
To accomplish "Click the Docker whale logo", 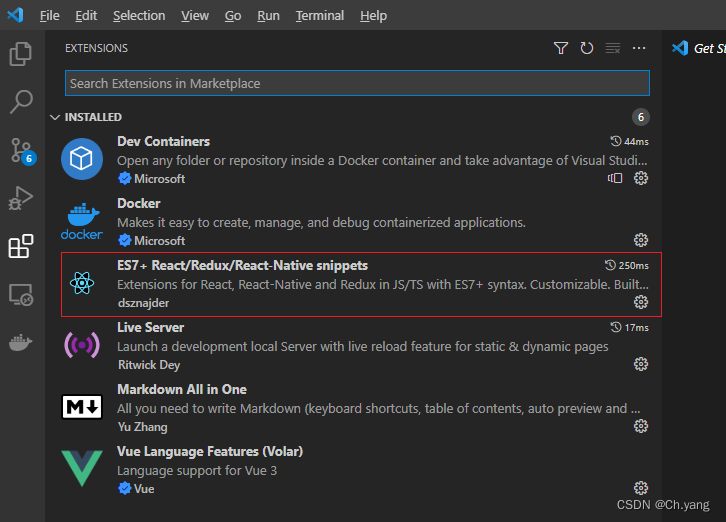I will (82, 221).
